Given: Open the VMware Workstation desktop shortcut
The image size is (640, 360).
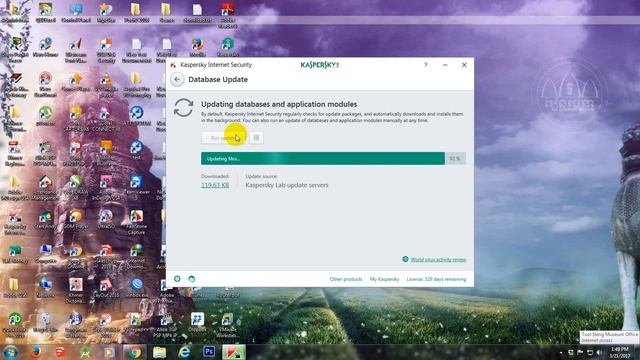Looking at the screenshot, I should pyautogui.click(x=227, y=325).
